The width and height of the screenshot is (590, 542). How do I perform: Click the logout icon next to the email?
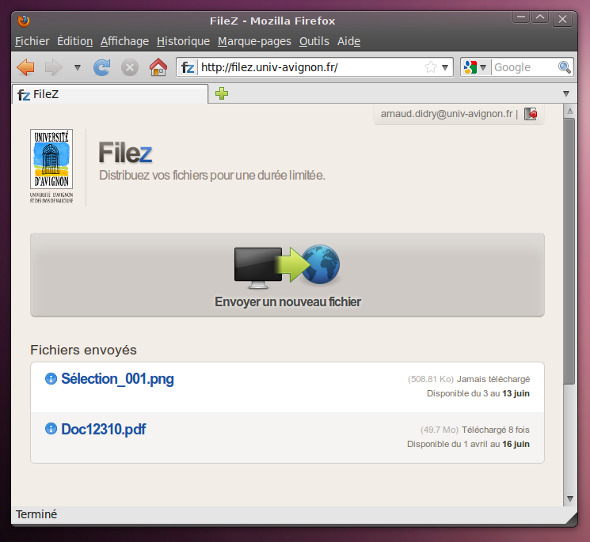[x=531, y=114]
